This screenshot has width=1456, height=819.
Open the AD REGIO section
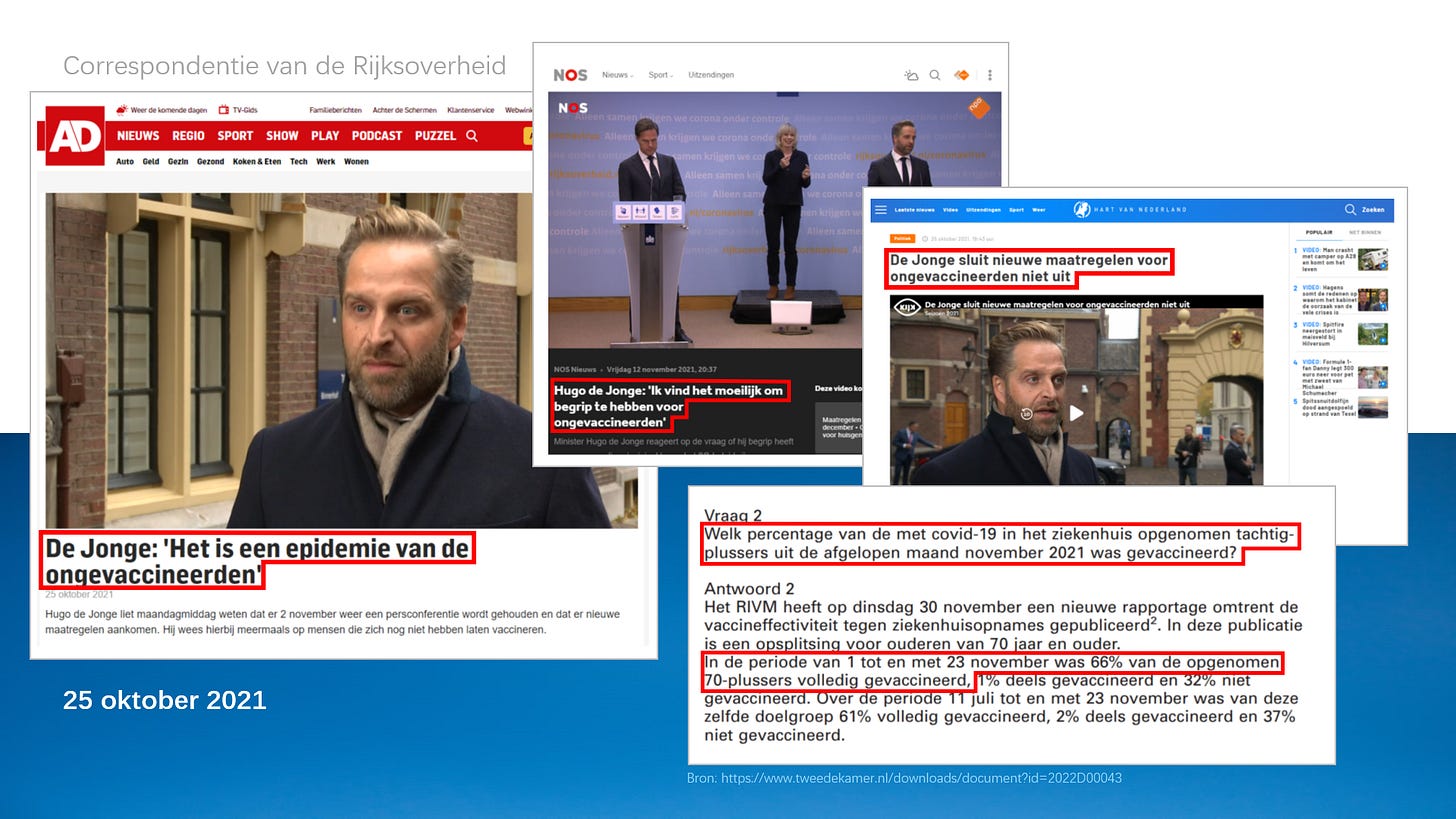(188, 136)
